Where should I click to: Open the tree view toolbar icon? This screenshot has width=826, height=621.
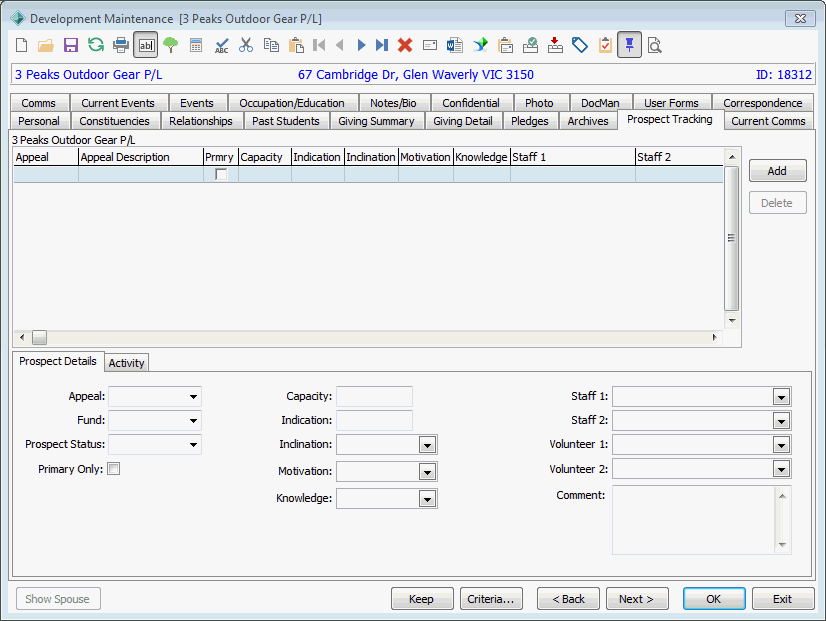click(x=171, y=45)
